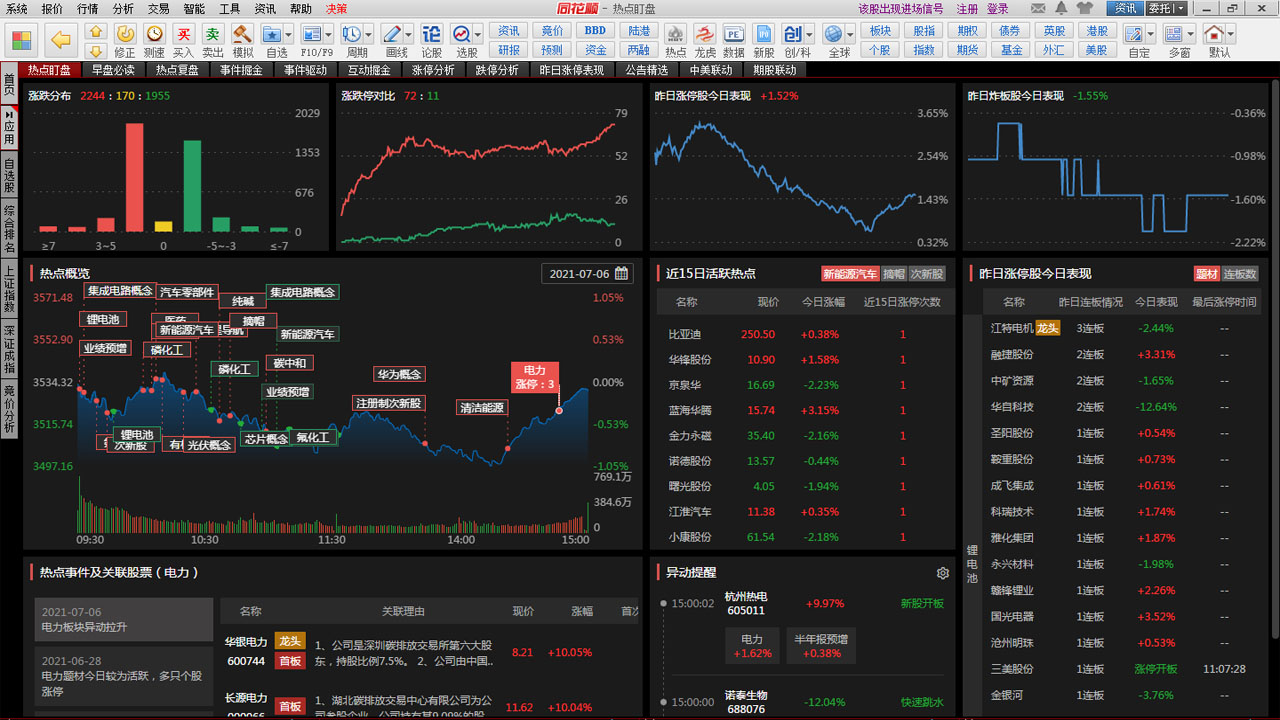The image size is (1280, 720).
Task: Toggle 连板数 view in yesterday's limit-up panel
Action: pos(1240,274)
